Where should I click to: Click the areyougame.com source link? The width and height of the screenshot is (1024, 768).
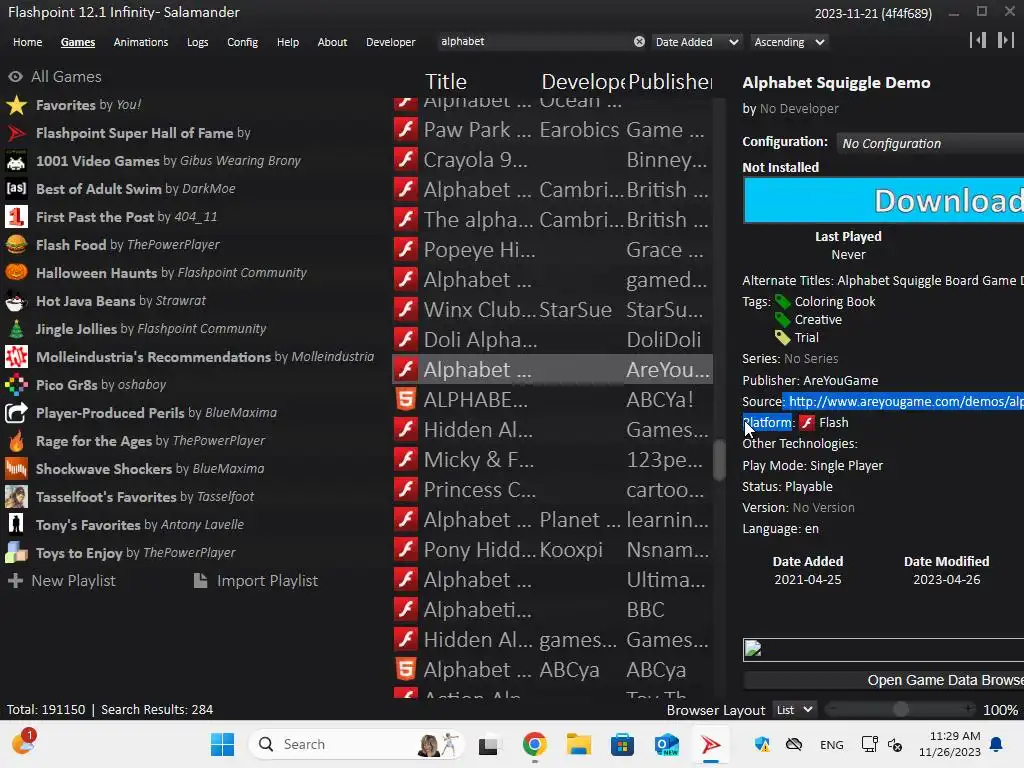(906, 401)
